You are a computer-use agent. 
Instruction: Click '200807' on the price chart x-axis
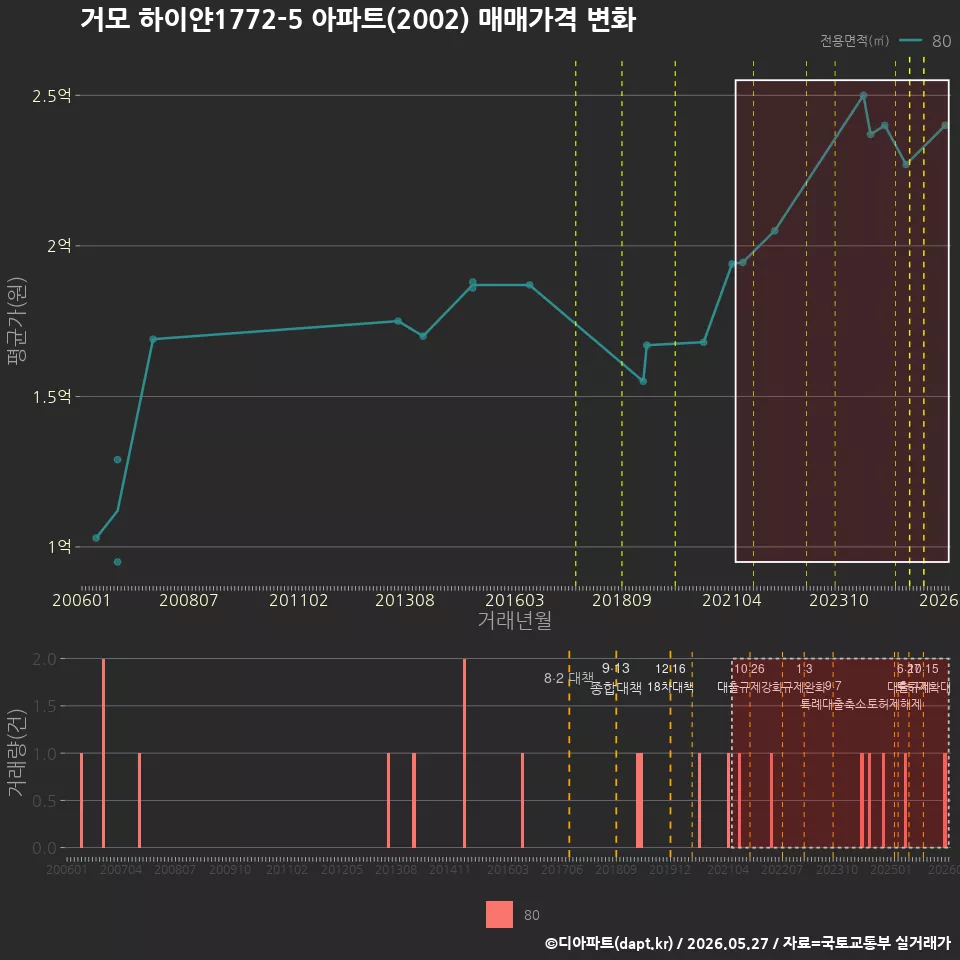[x=189, y=600]
